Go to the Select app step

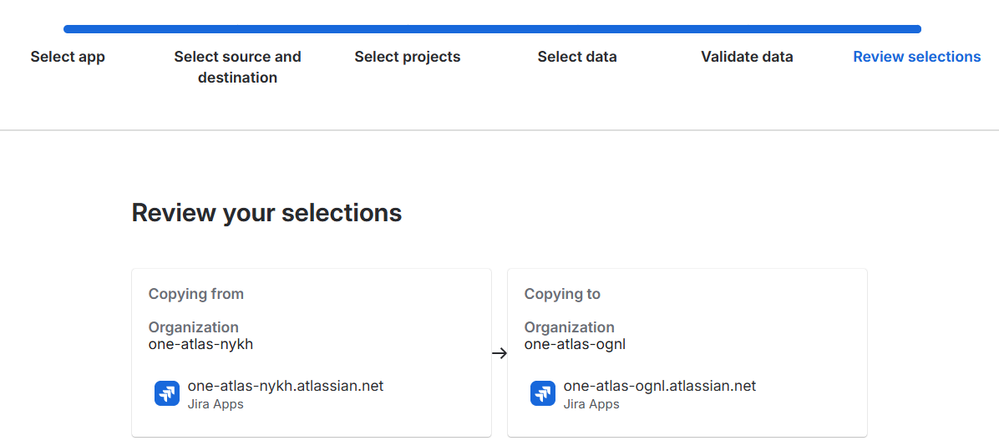tap(67, 57)
